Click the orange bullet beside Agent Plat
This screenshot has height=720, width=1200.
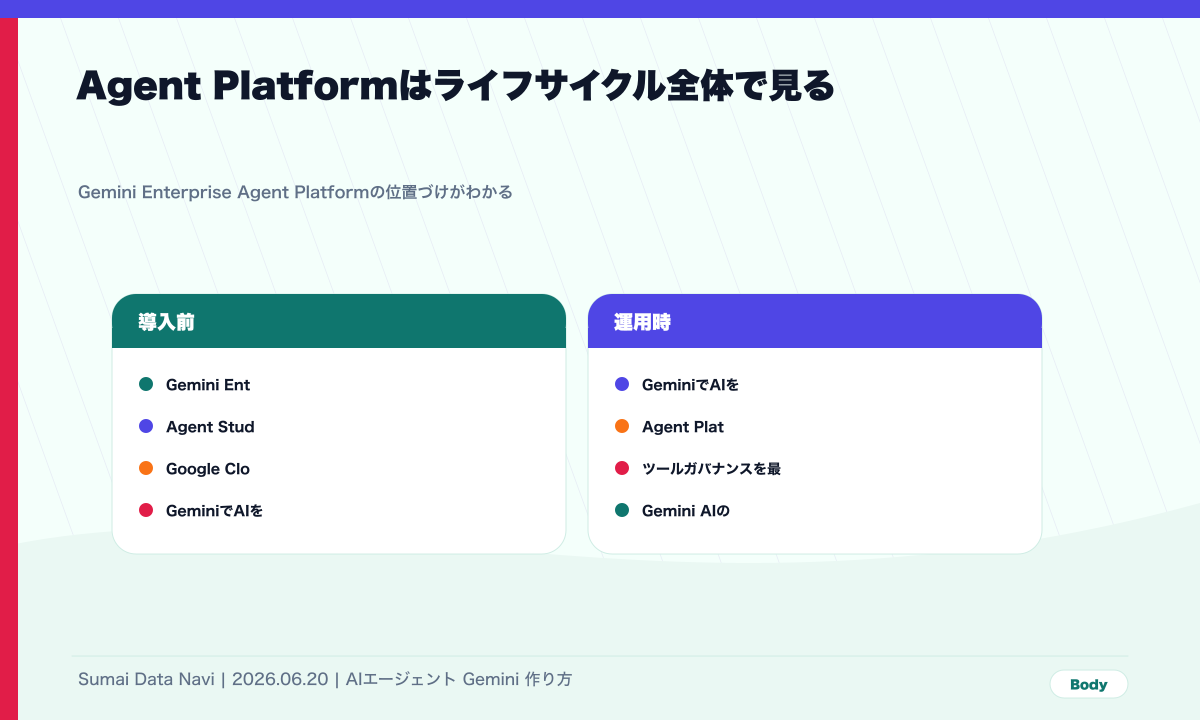622,426
